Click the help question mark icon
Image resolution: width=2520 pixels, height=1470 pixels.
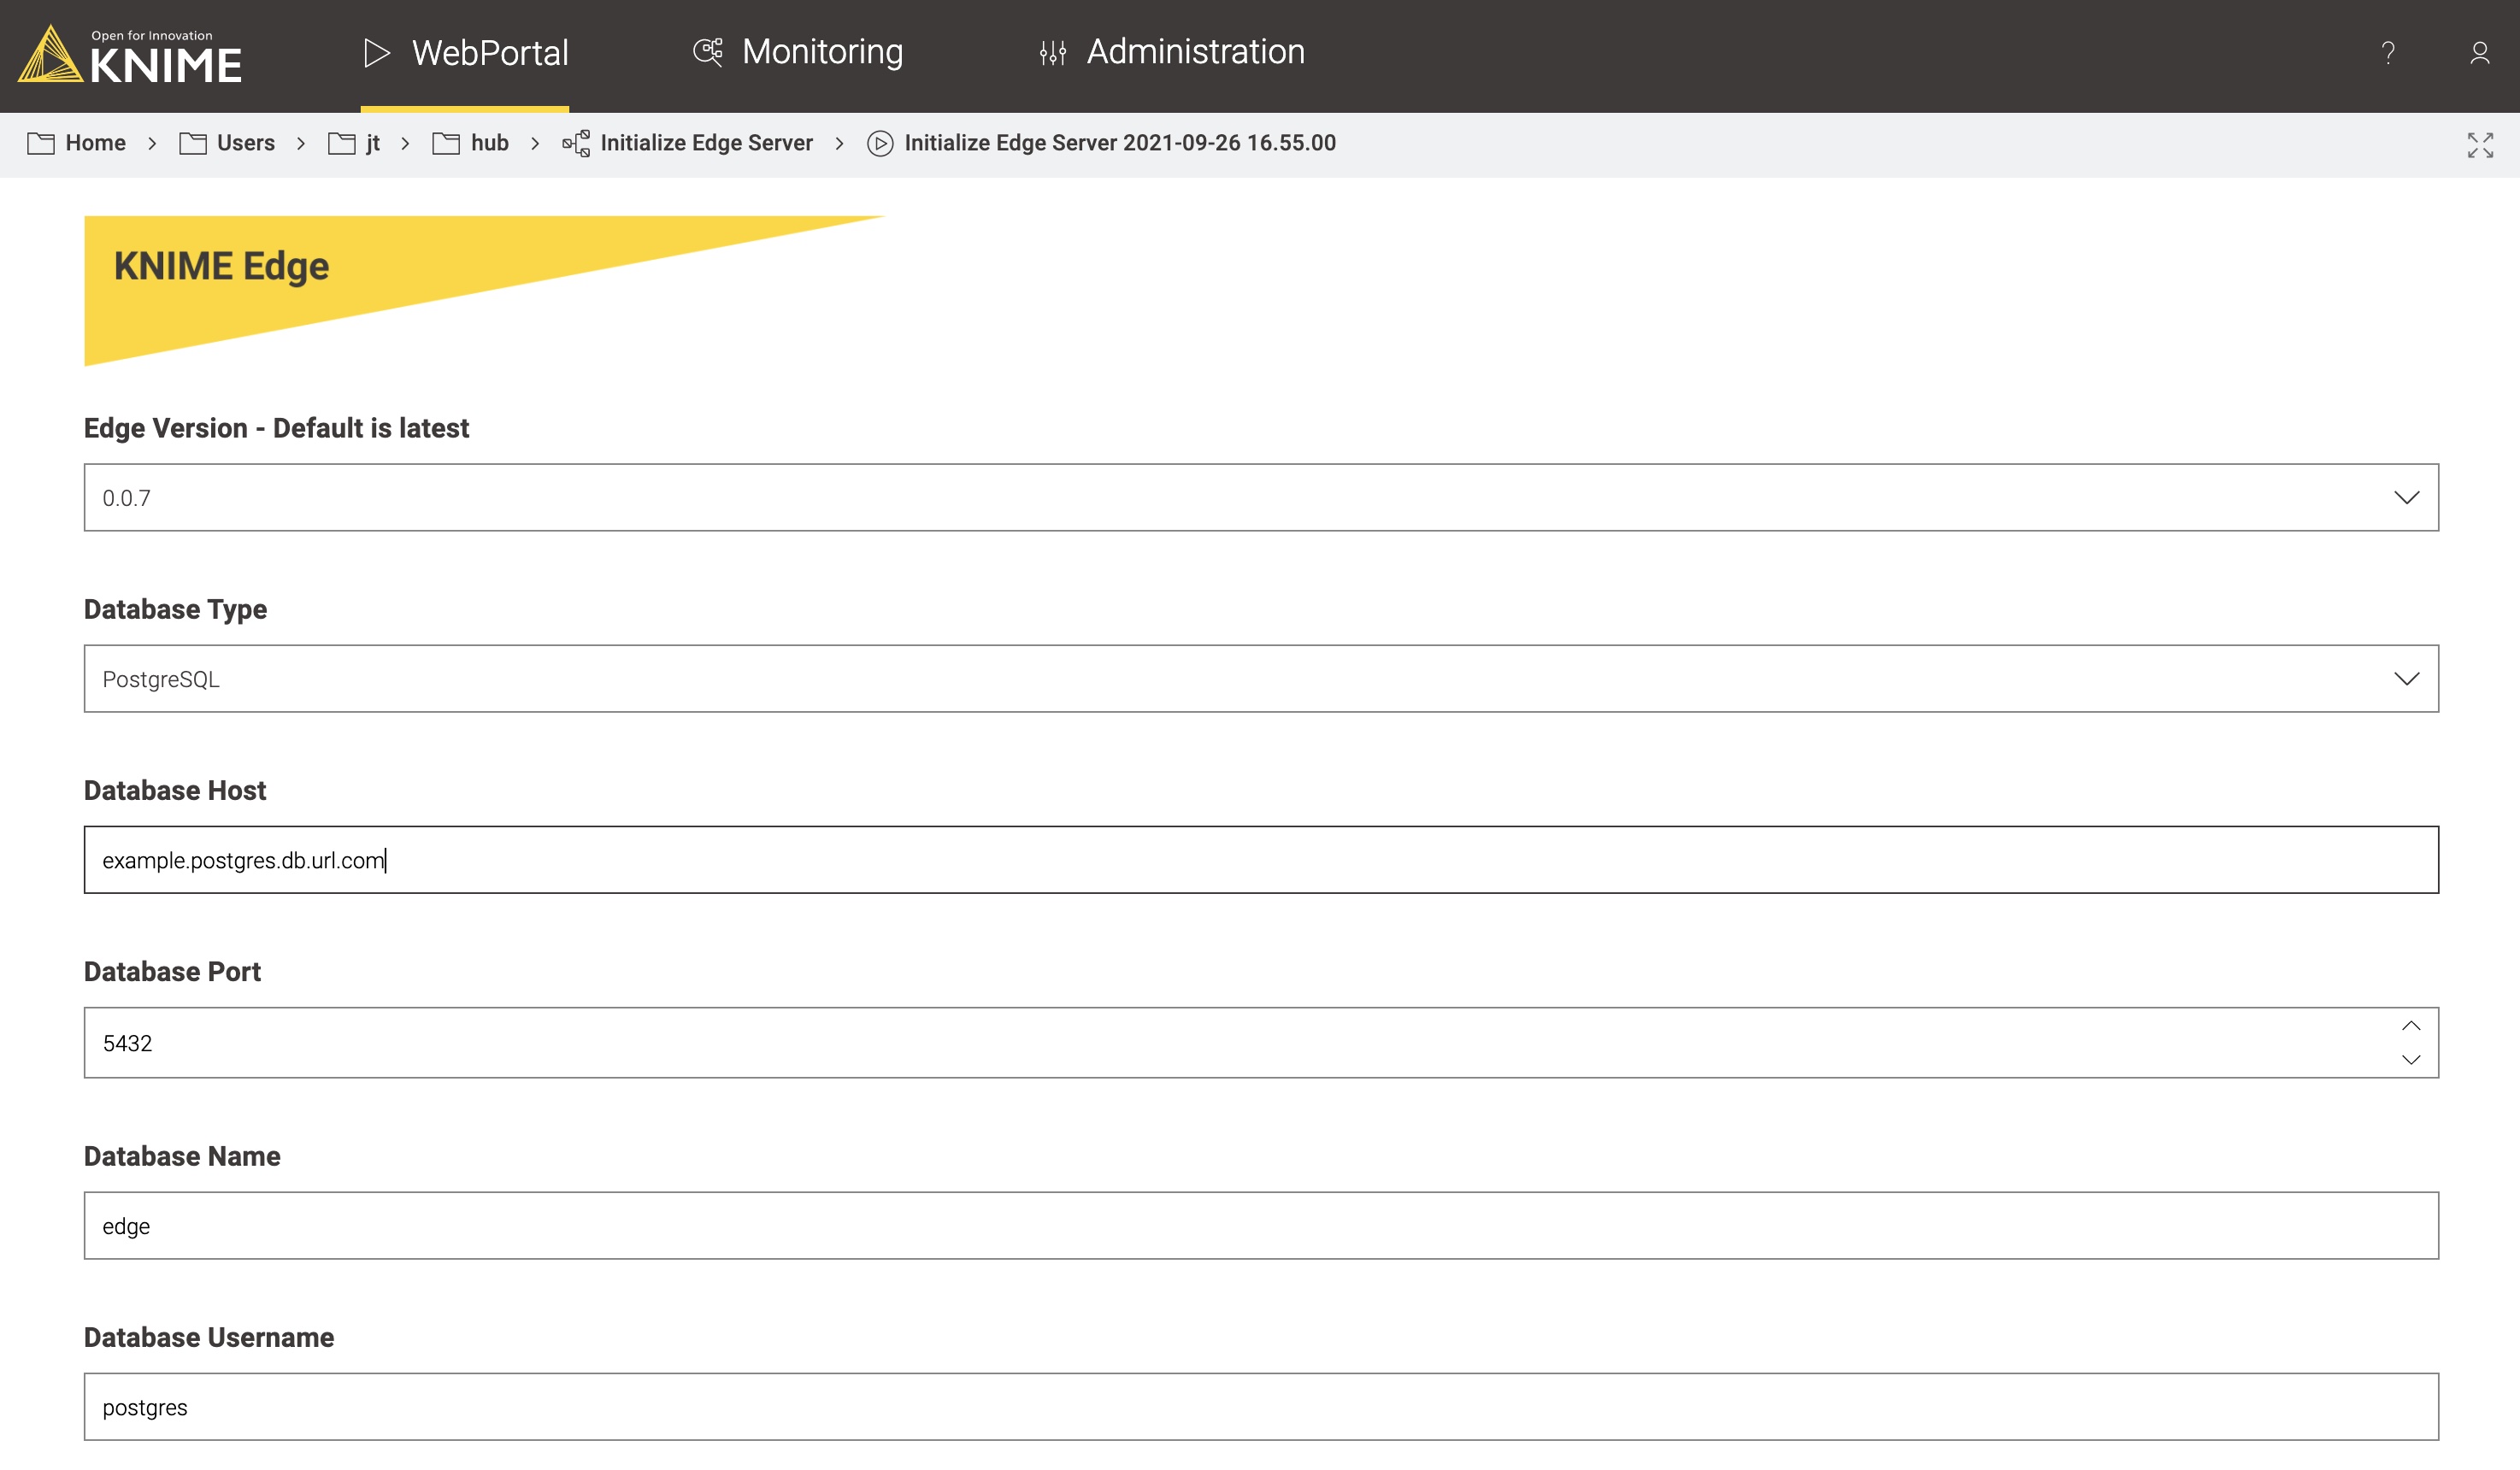[2388, 52]
